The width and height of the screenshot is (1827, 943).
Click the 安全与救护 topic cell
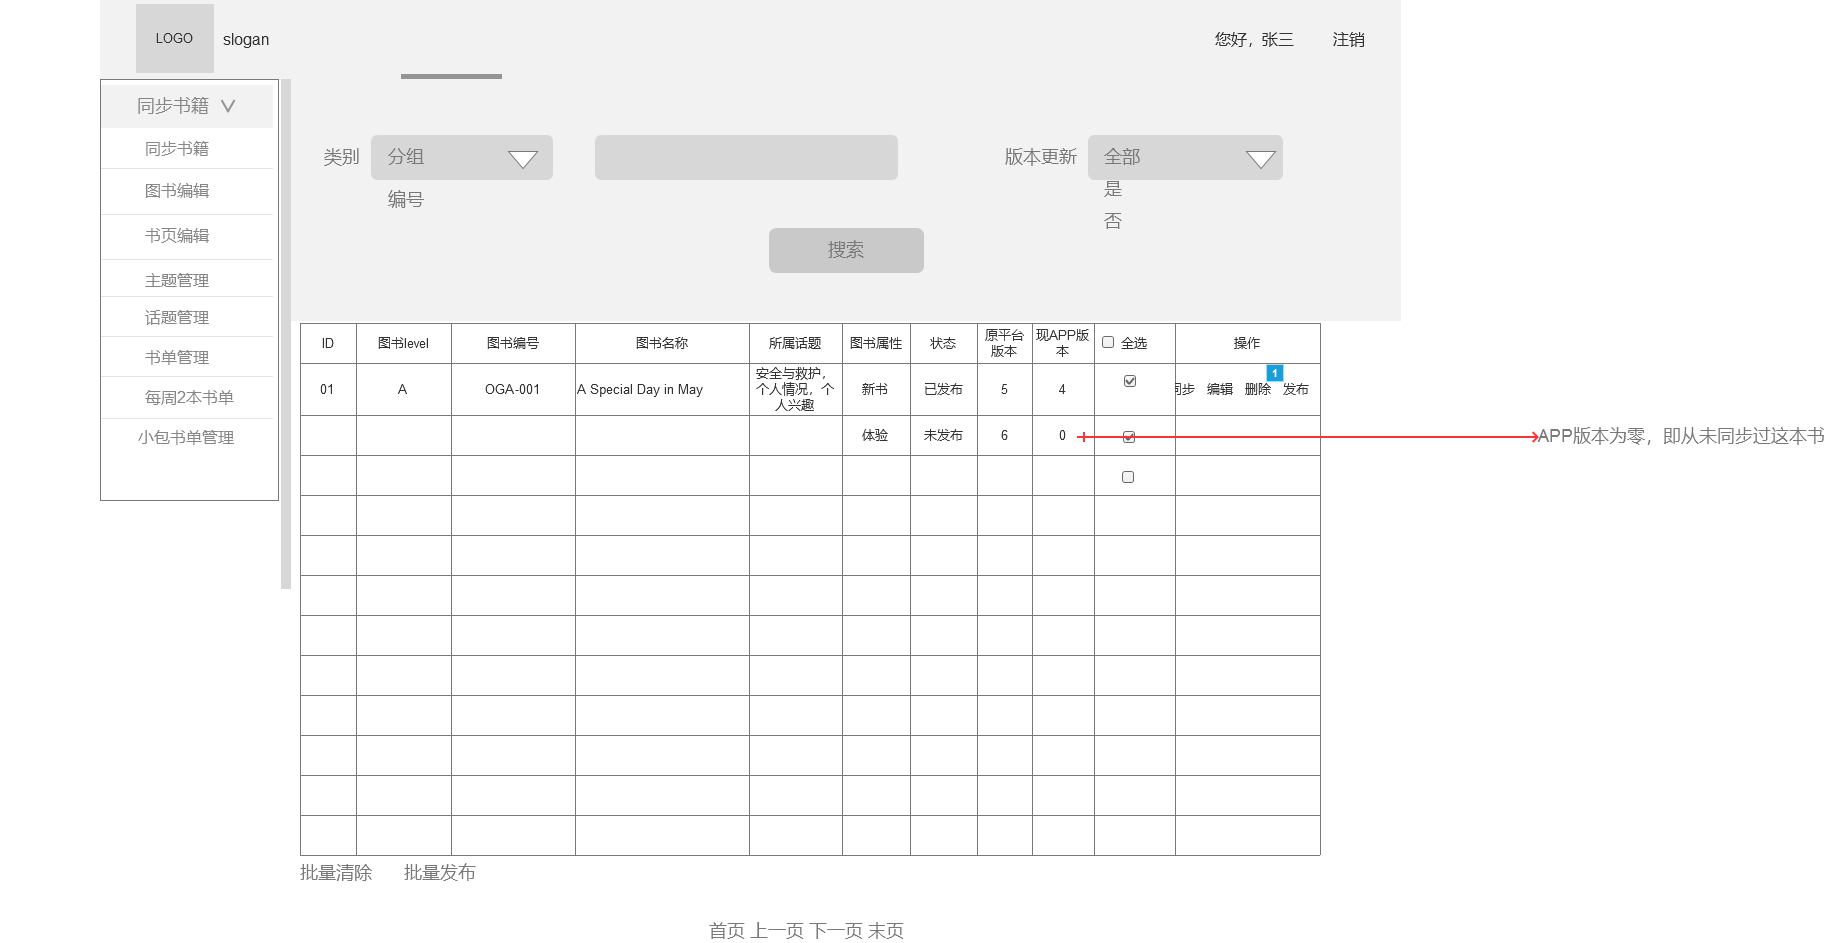[x=795, y=389]
